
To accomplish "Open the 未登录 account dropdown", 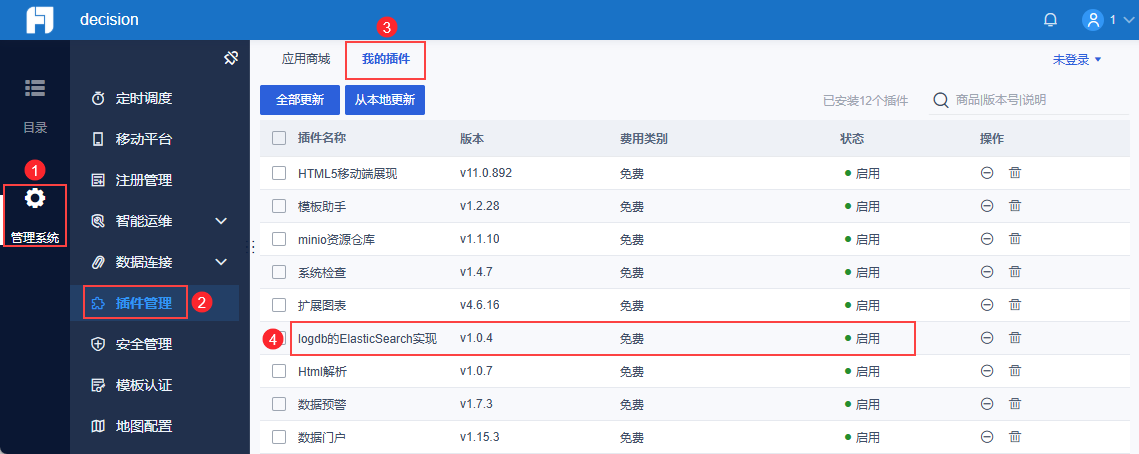I will (1077, 60).
